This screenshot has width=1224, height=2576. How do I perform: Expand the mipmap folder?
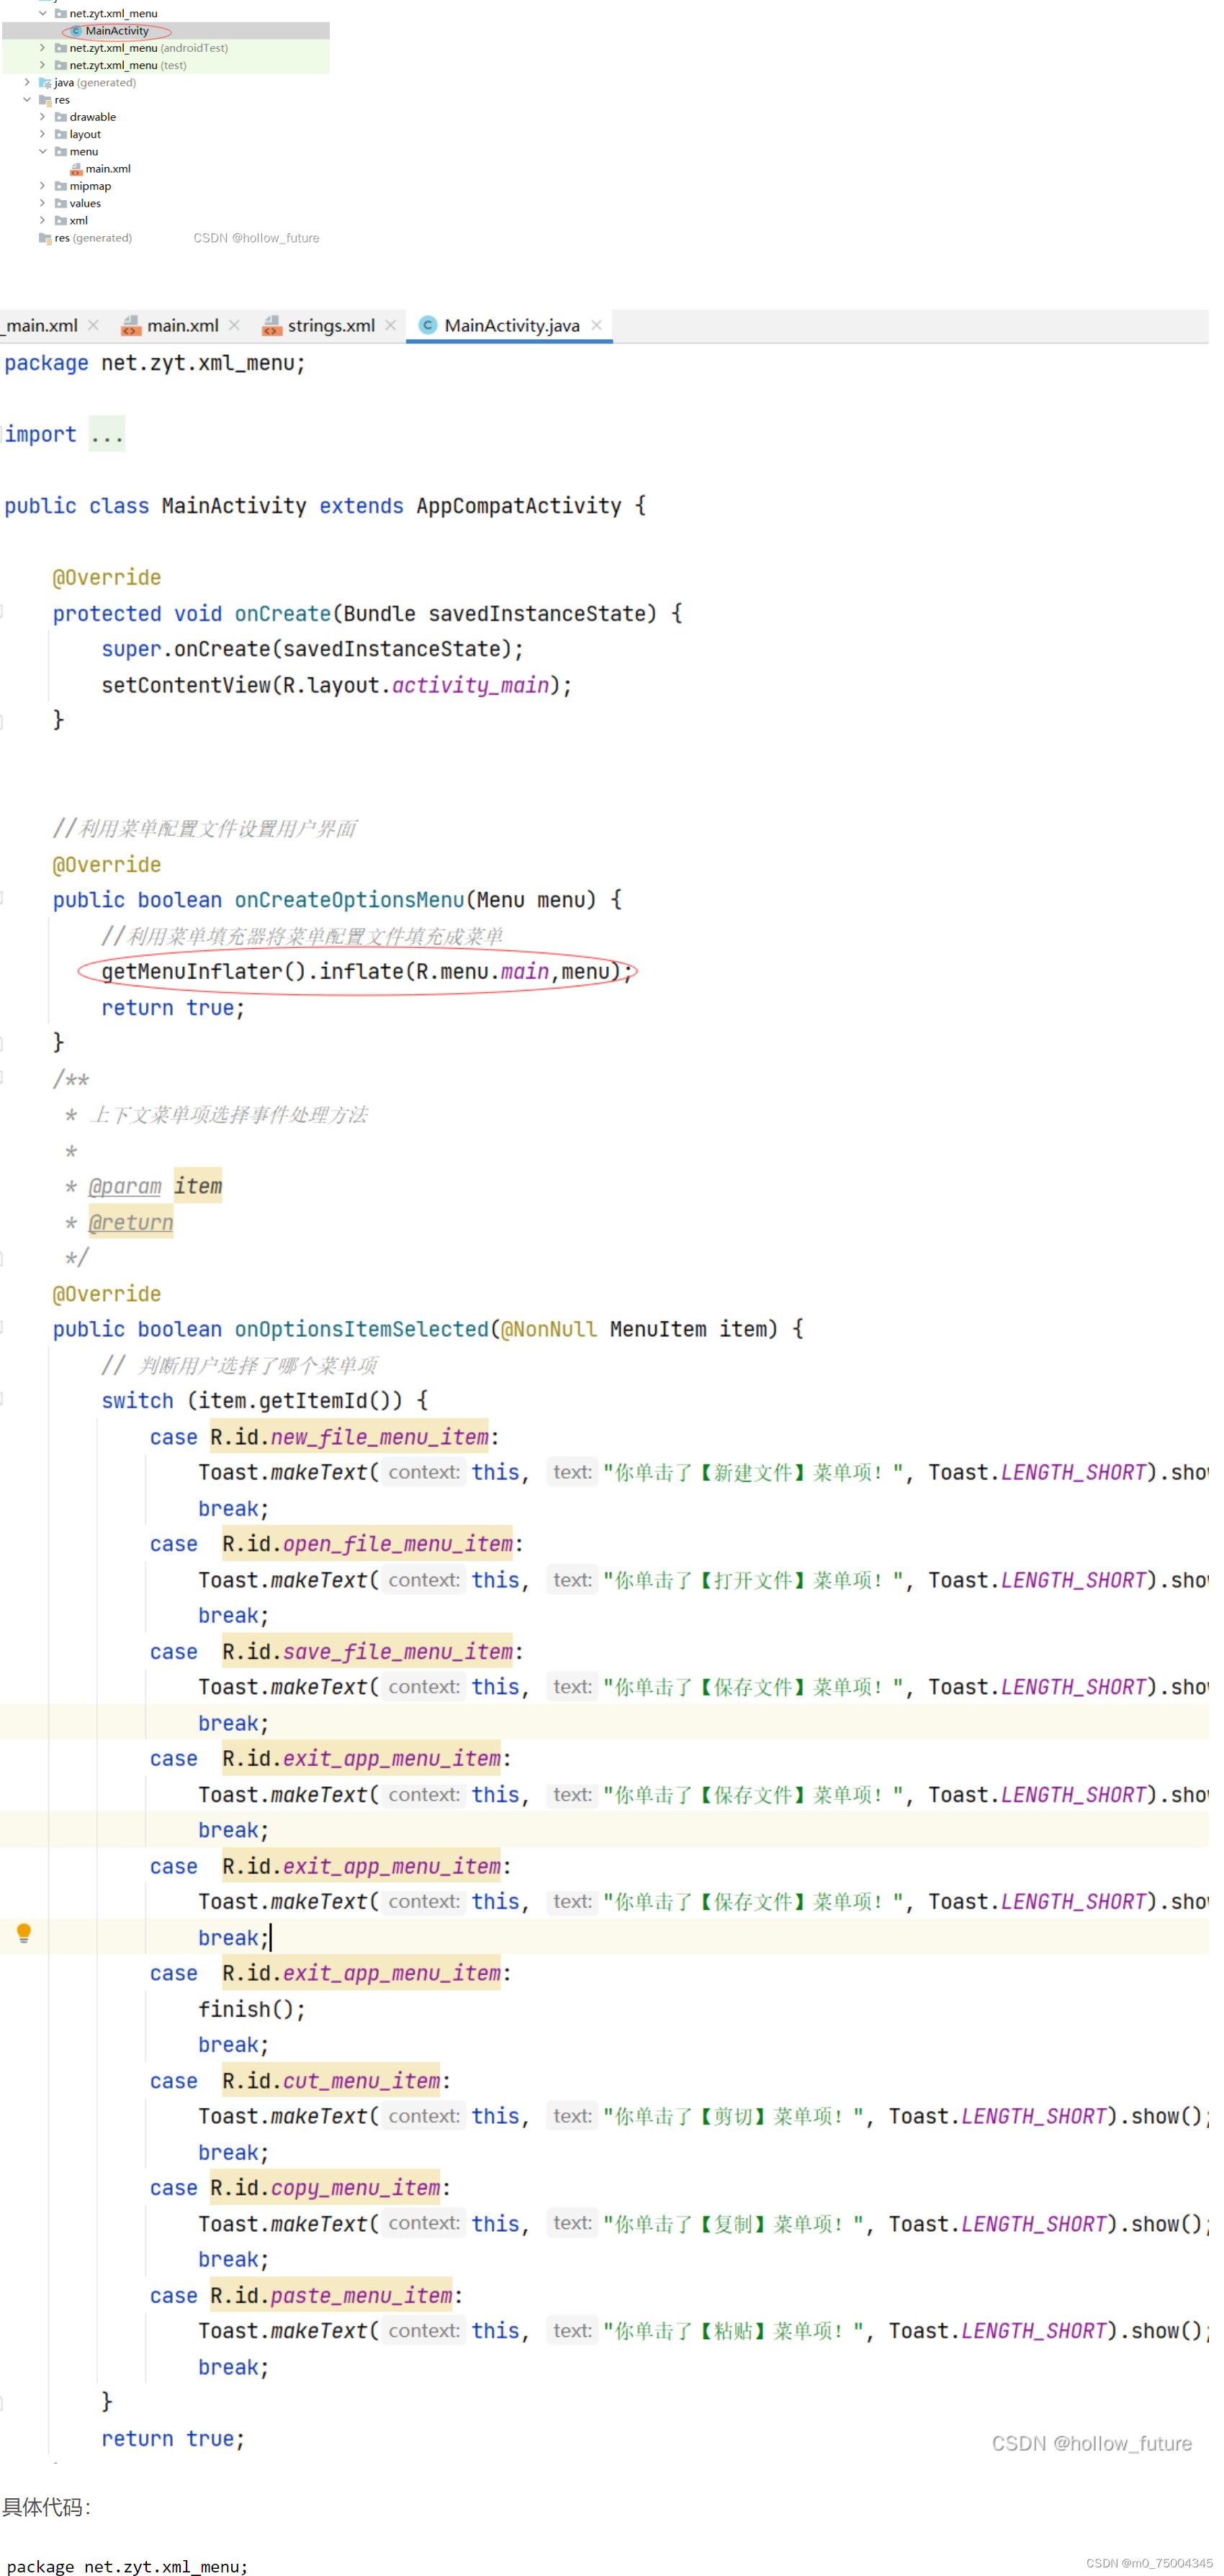[x=43, y=186]
